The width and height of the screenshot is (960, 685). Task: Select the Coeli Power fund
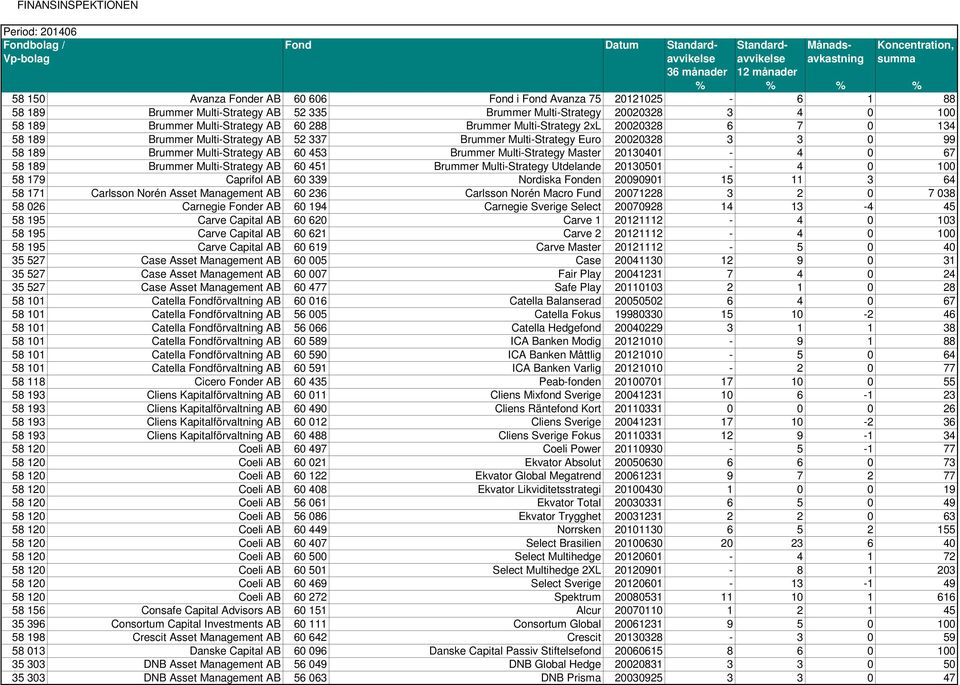tap(572, 449)
